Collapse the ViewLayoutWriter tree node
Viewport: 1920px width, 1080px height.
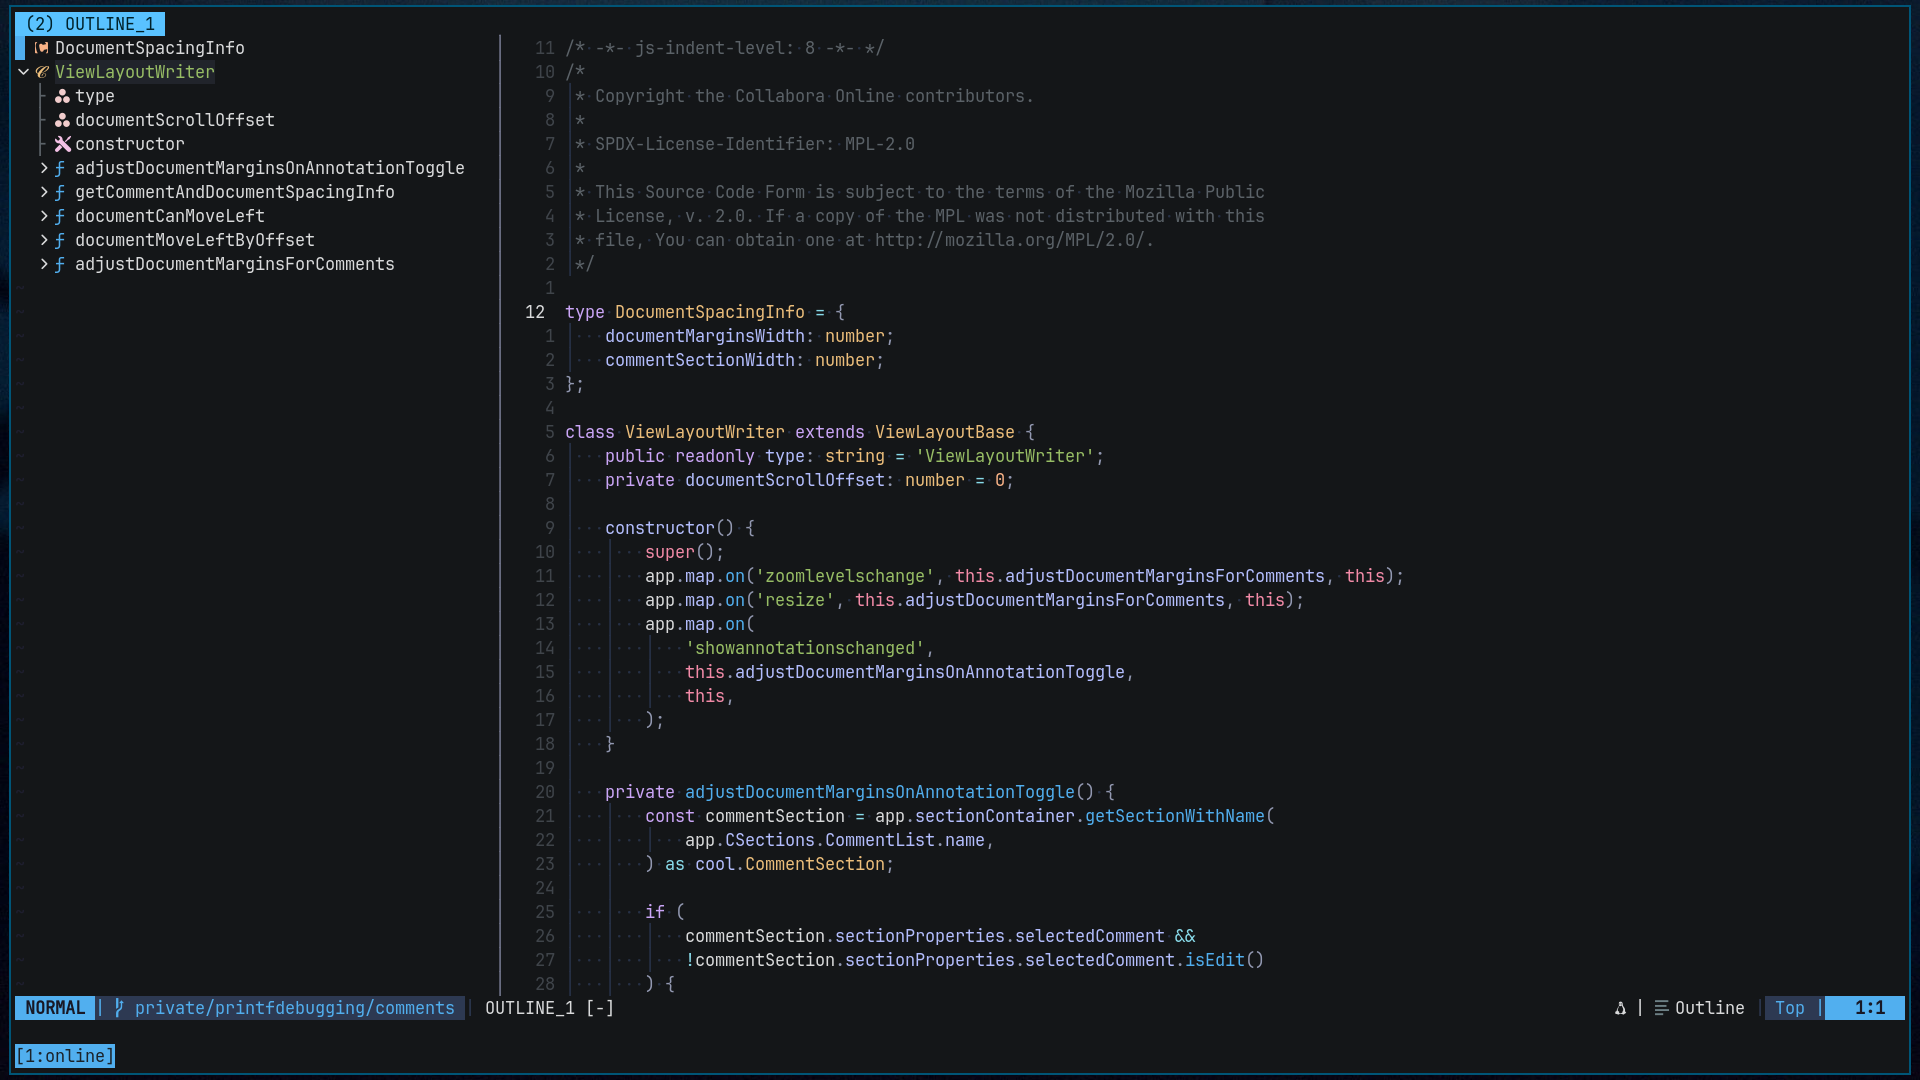pyautogui.click(x=23, y=72)
